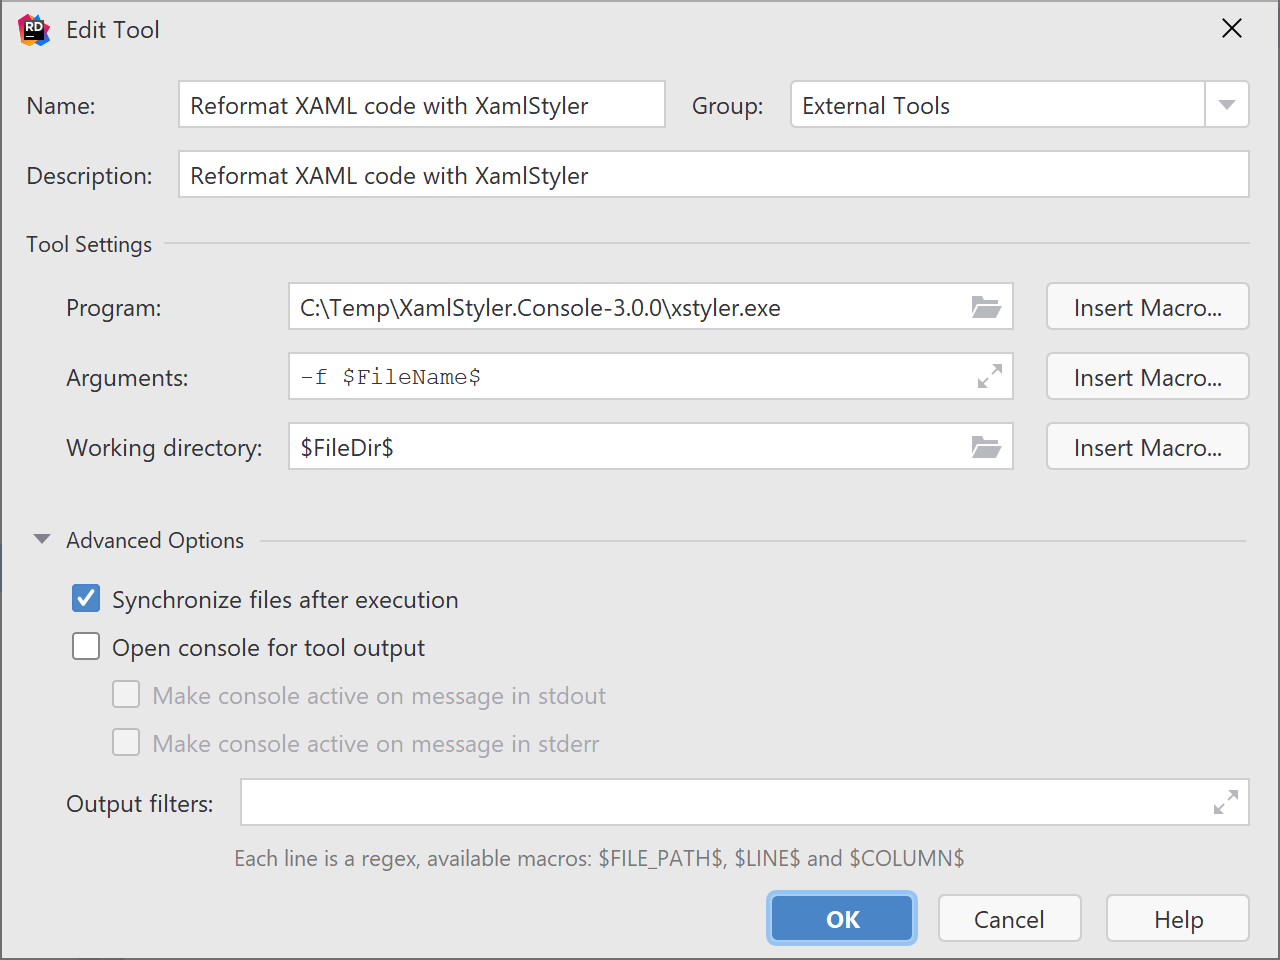Browse for program with folder icon
This screenshot has height=960, width=1280.
click(x=986, y=307)
